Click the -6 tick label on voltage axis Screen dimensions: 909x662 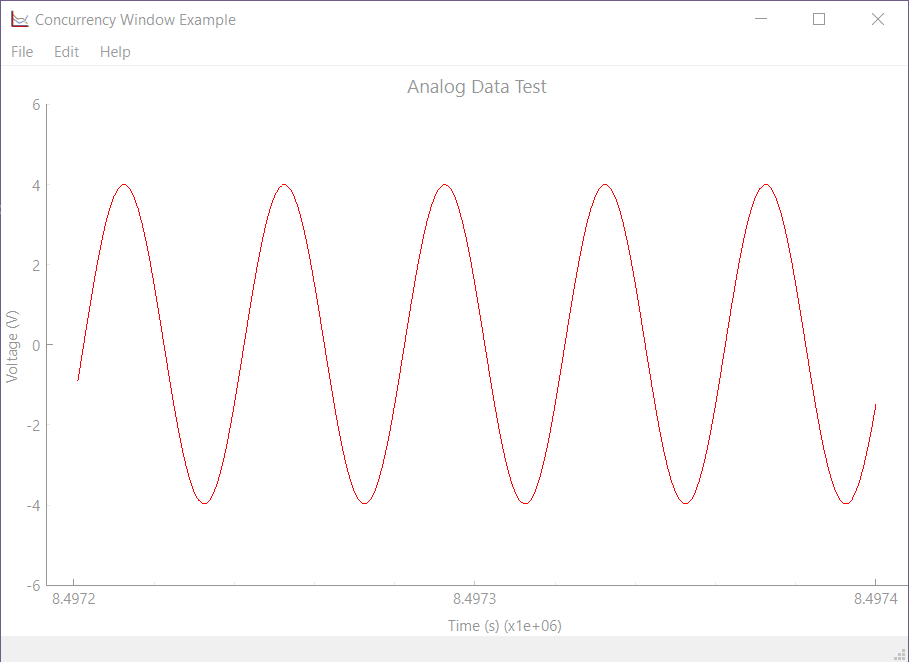coord(33,585)
